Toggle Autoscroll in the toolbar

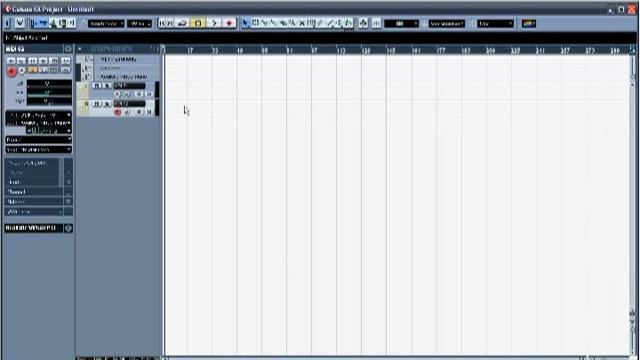[363, 23]
